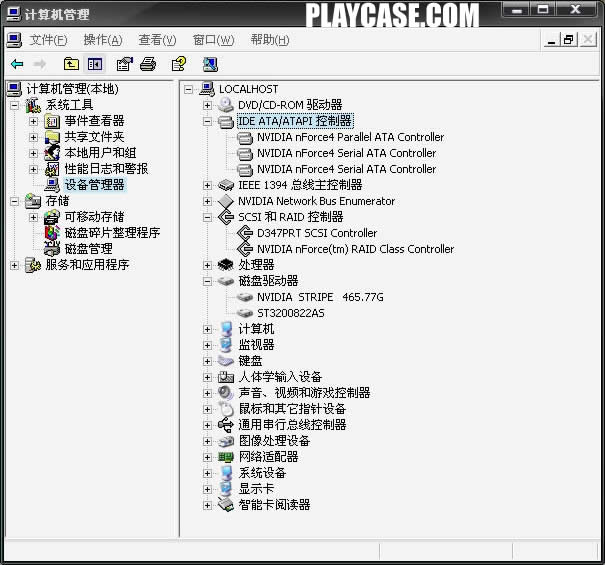Screen dimensions: 605x565
Task: Click the 网络适配器 network card icon
Action: (226, 457)
